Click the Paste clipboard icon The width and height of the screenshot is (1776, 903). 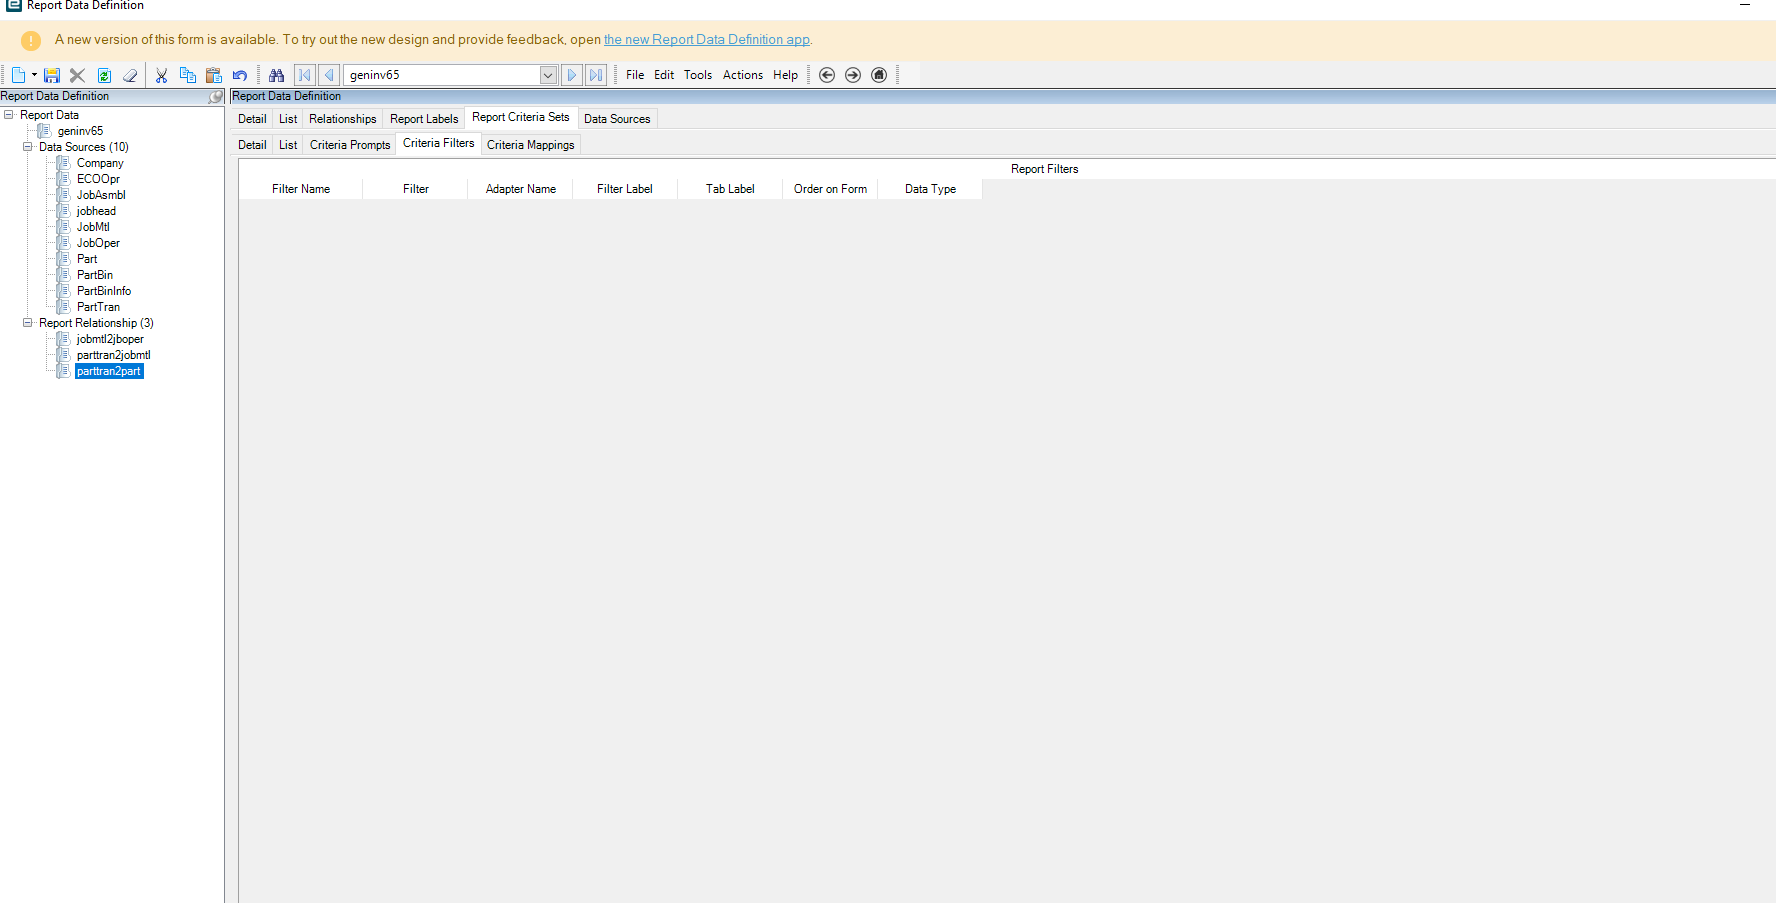pos(213,75)
